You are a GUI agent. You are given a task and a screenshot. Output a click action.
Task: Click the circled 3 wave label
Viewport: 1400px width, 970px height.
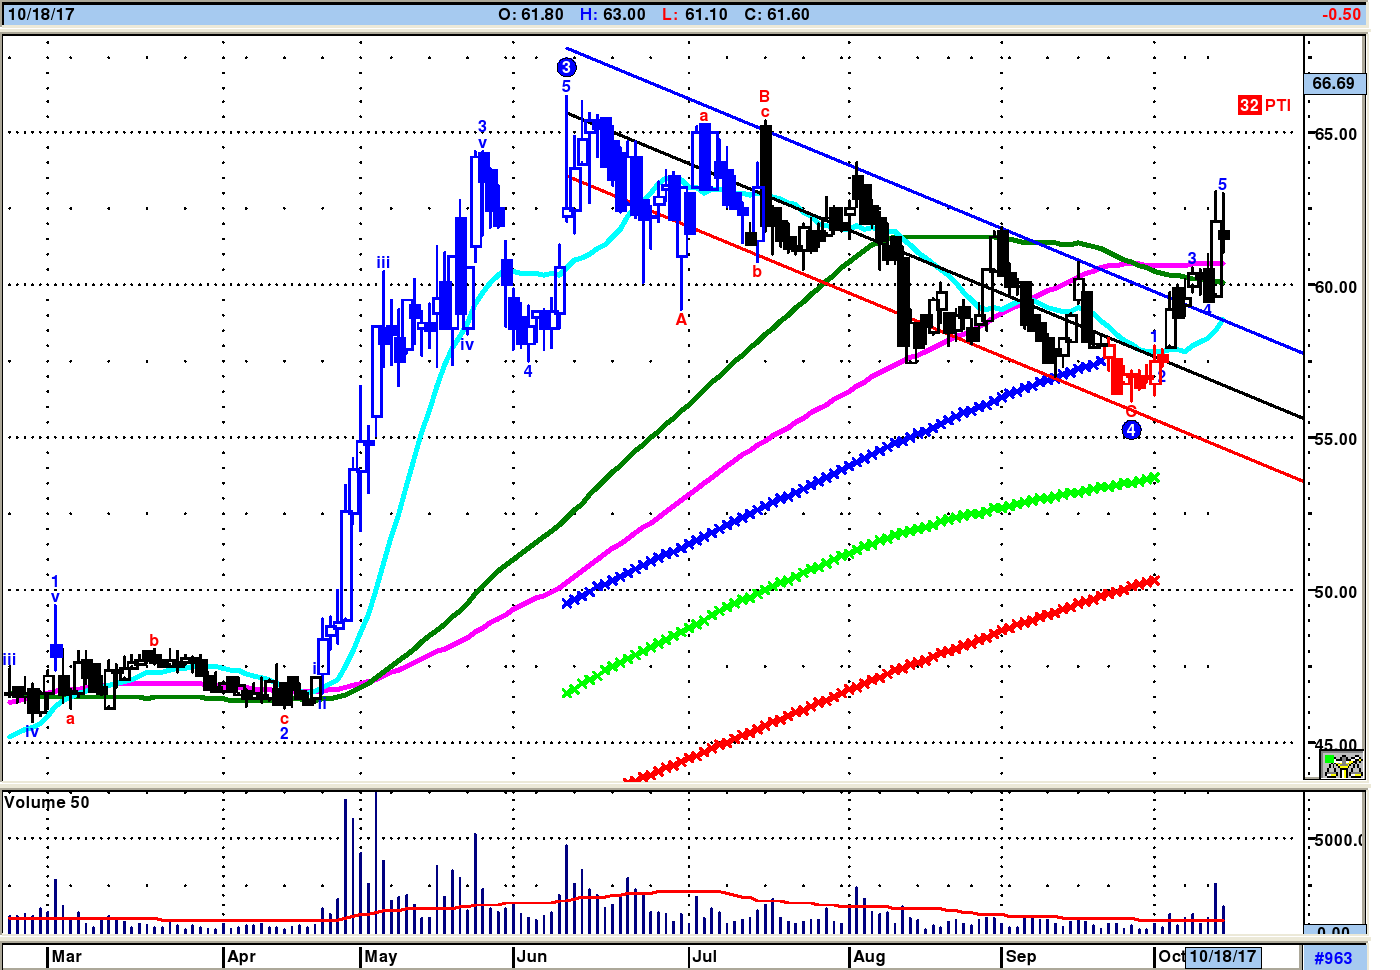(566, 67)
